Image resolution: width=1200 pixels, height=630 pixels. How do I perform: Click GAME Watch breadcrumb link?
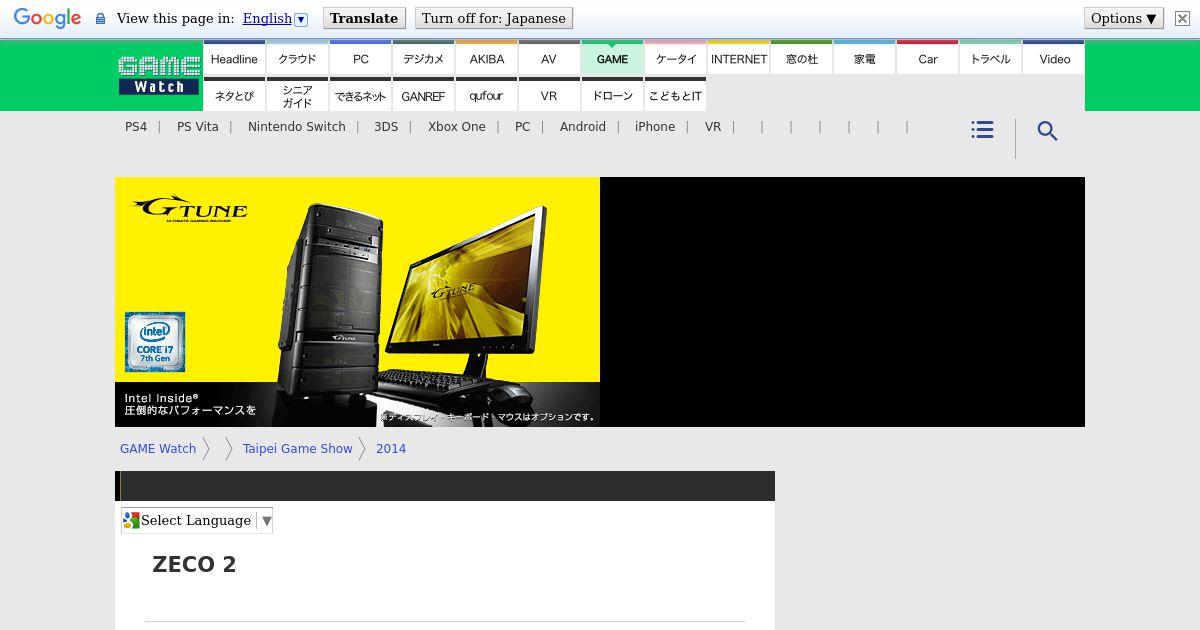[158, 448]
